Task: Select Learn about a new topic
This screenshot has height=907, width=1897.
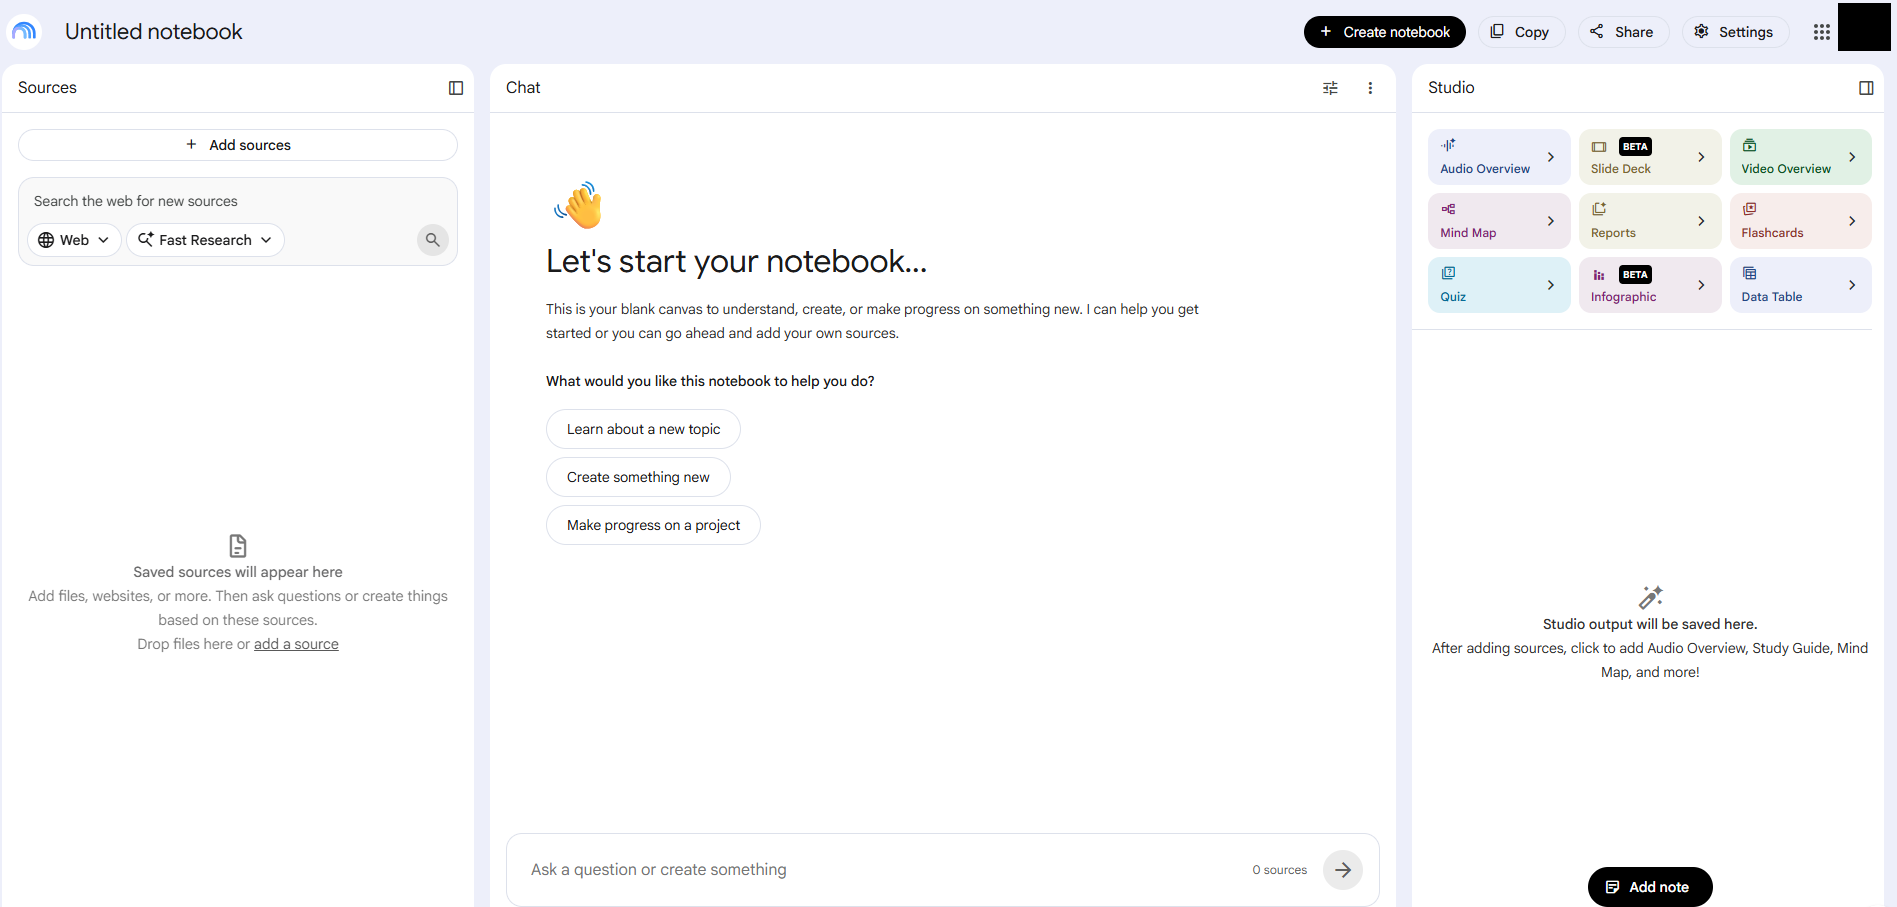Action: point(643,429)
